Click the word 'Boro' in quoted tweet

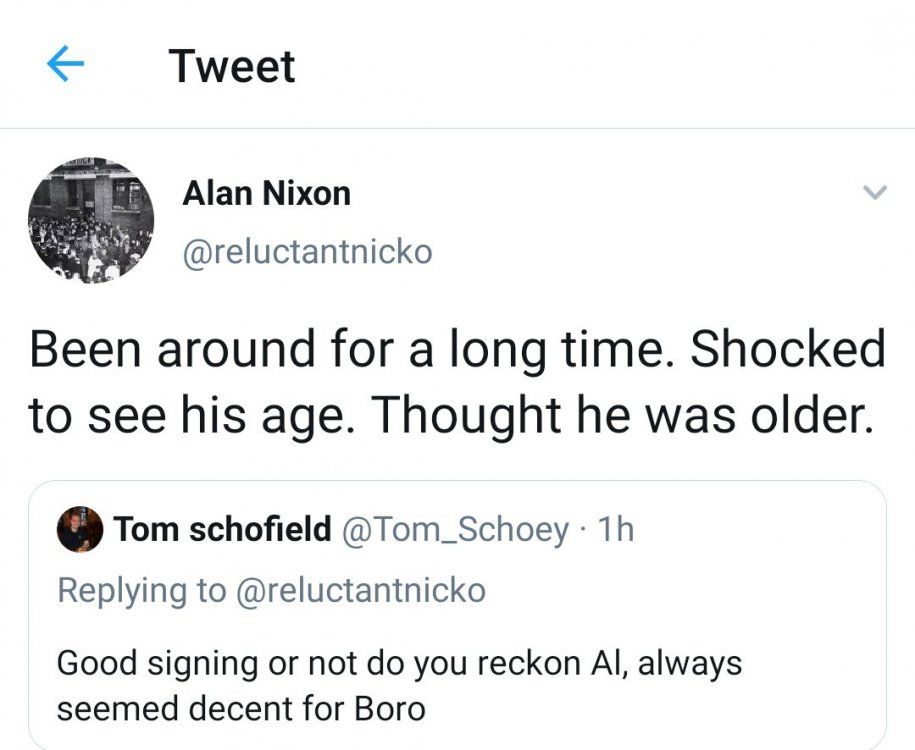(390, 708)
